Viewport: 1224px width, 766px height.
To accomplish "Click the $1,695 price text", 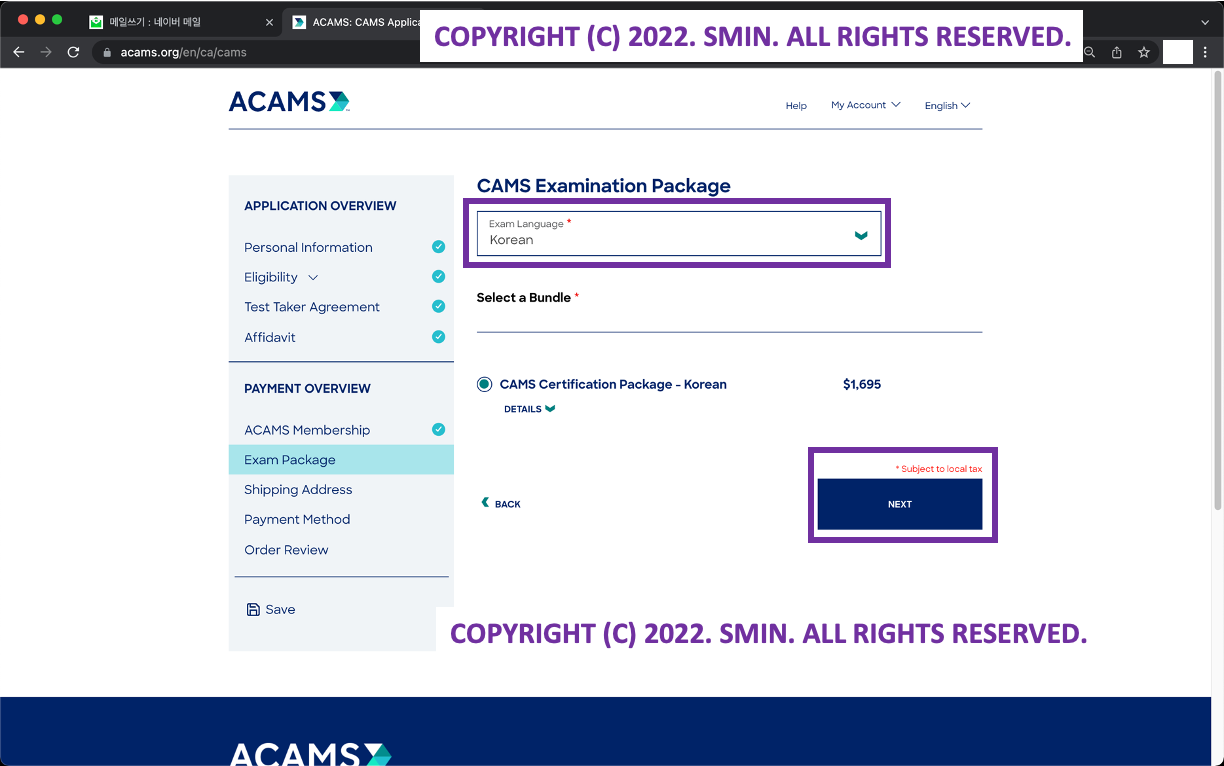I will pyautogui.click(x=862, y=384).
